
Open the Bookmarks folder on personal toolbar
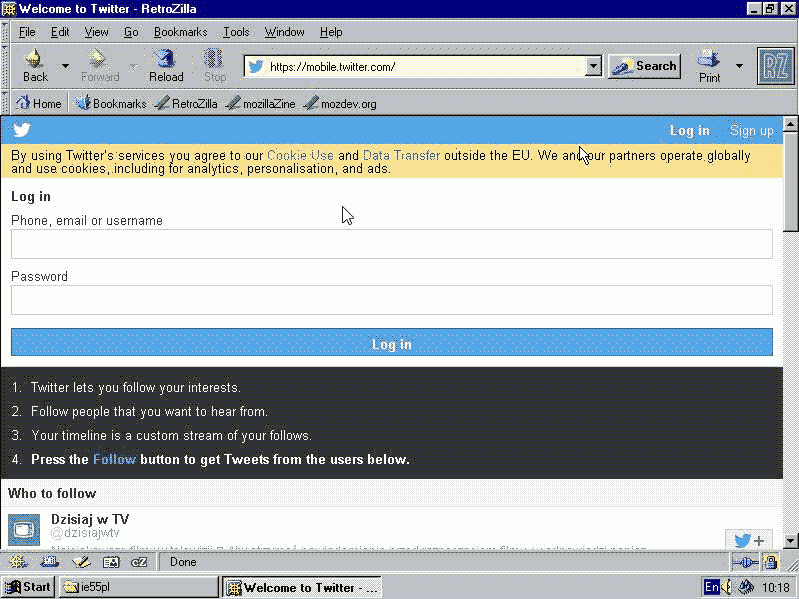[111, 103]
